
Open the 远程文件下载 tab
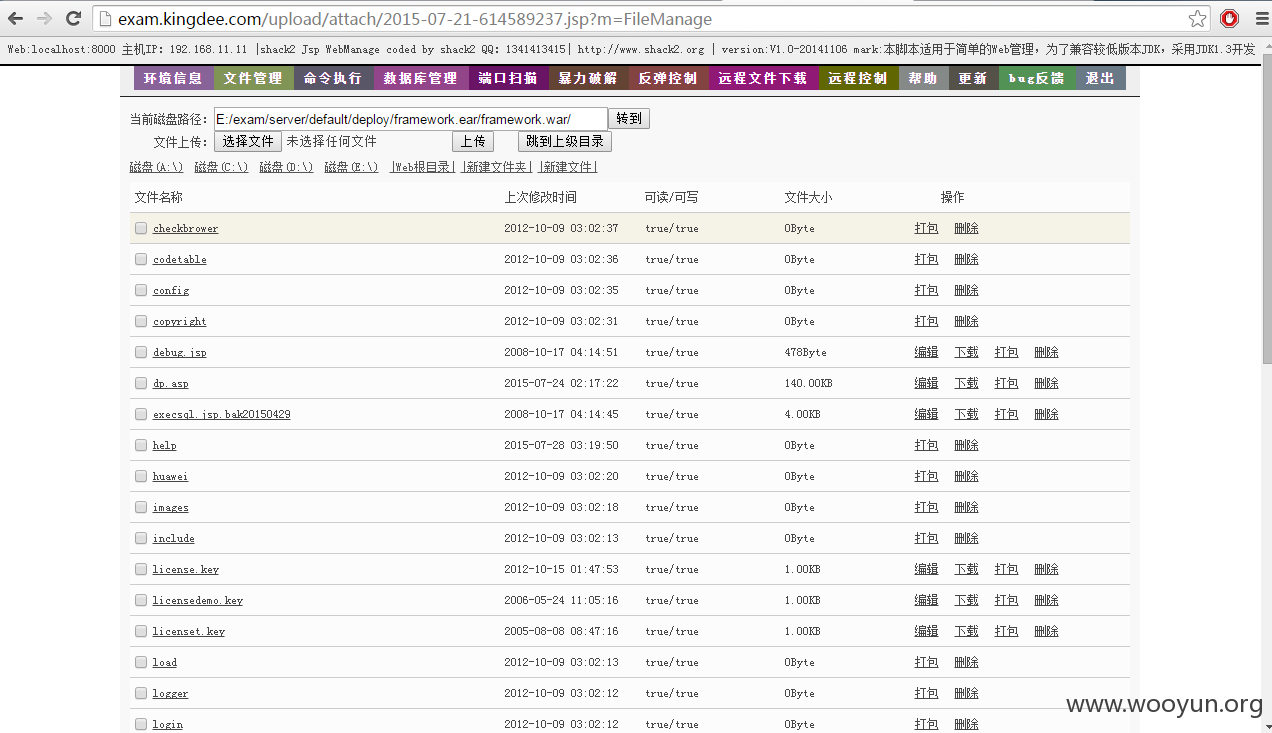point(763,78)
